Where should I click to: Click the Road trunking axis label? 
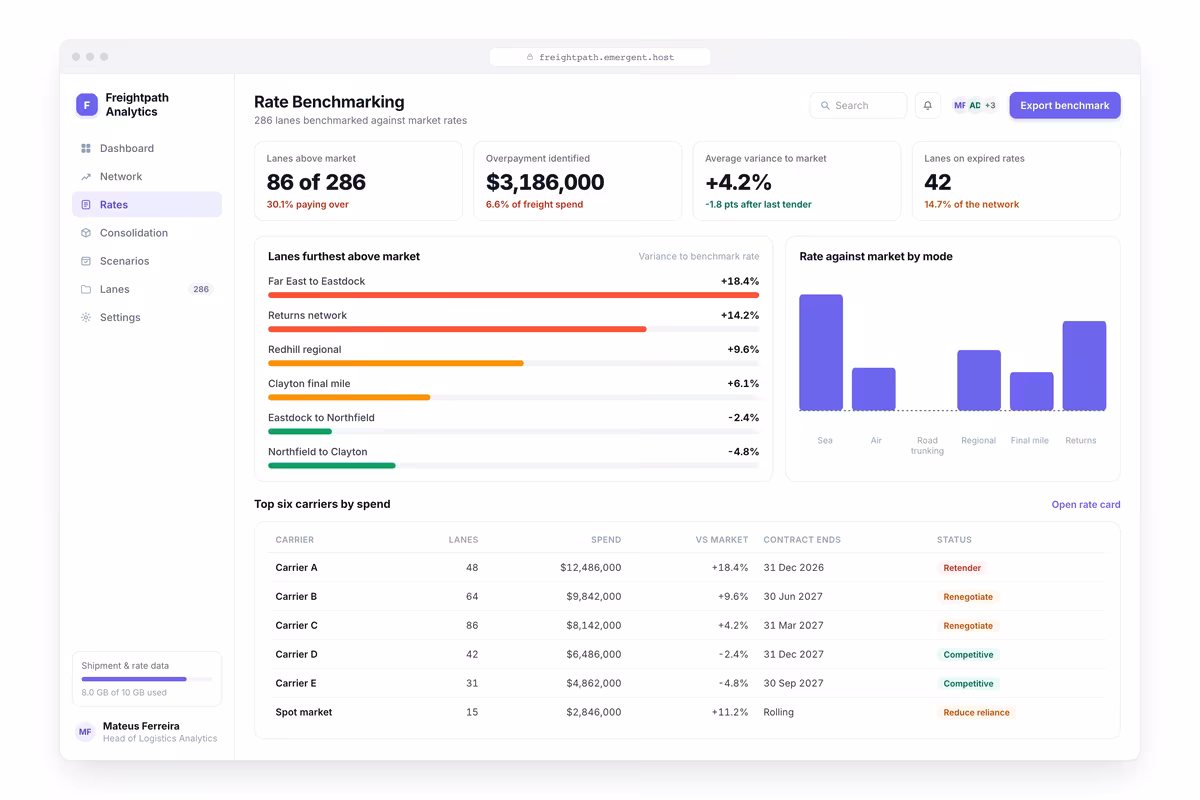927,446
